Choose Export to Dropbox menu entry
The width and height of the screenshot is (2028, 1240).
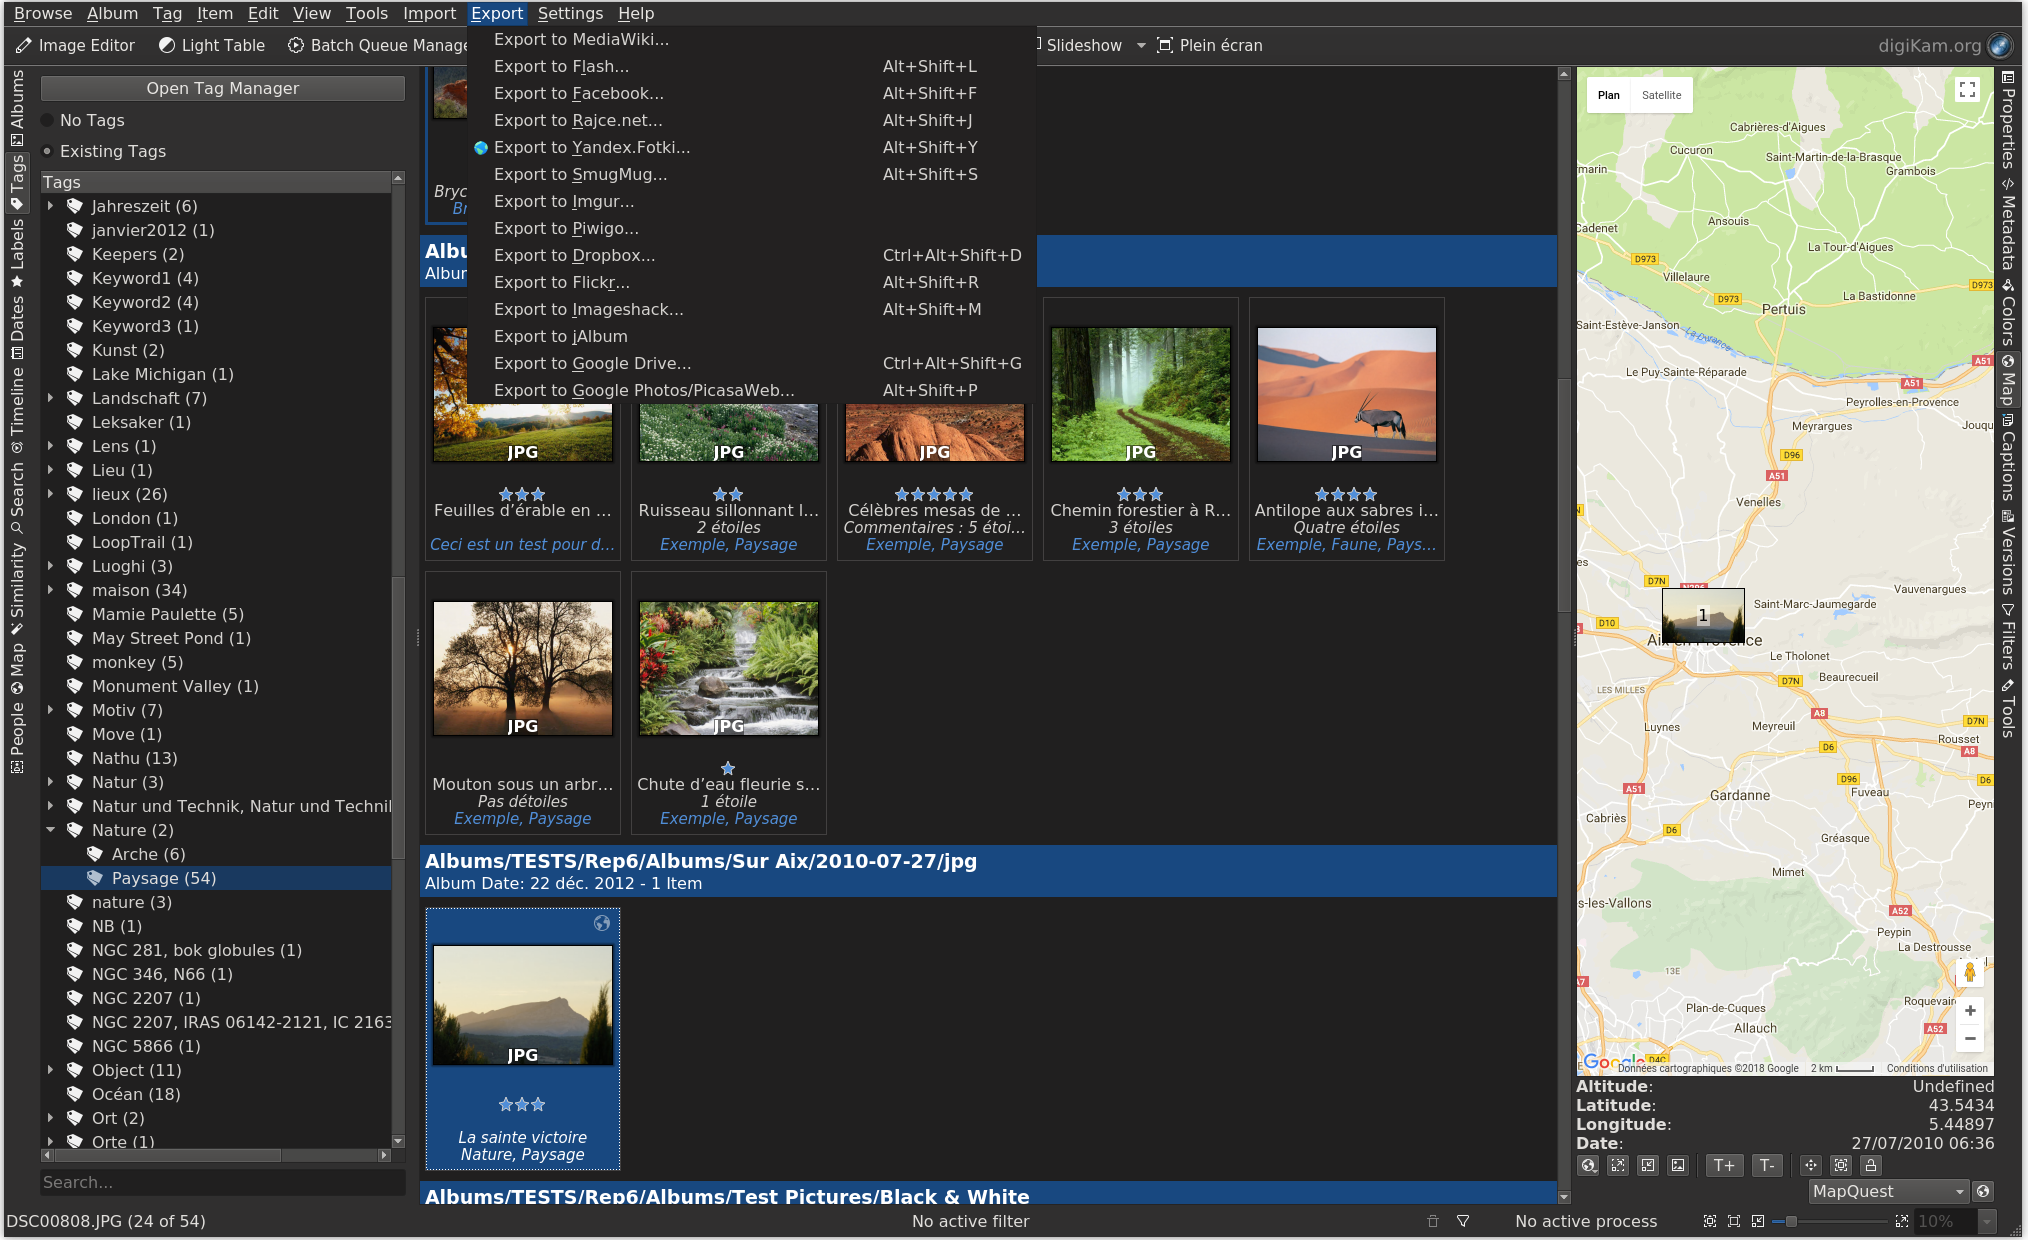pos(574,255)
